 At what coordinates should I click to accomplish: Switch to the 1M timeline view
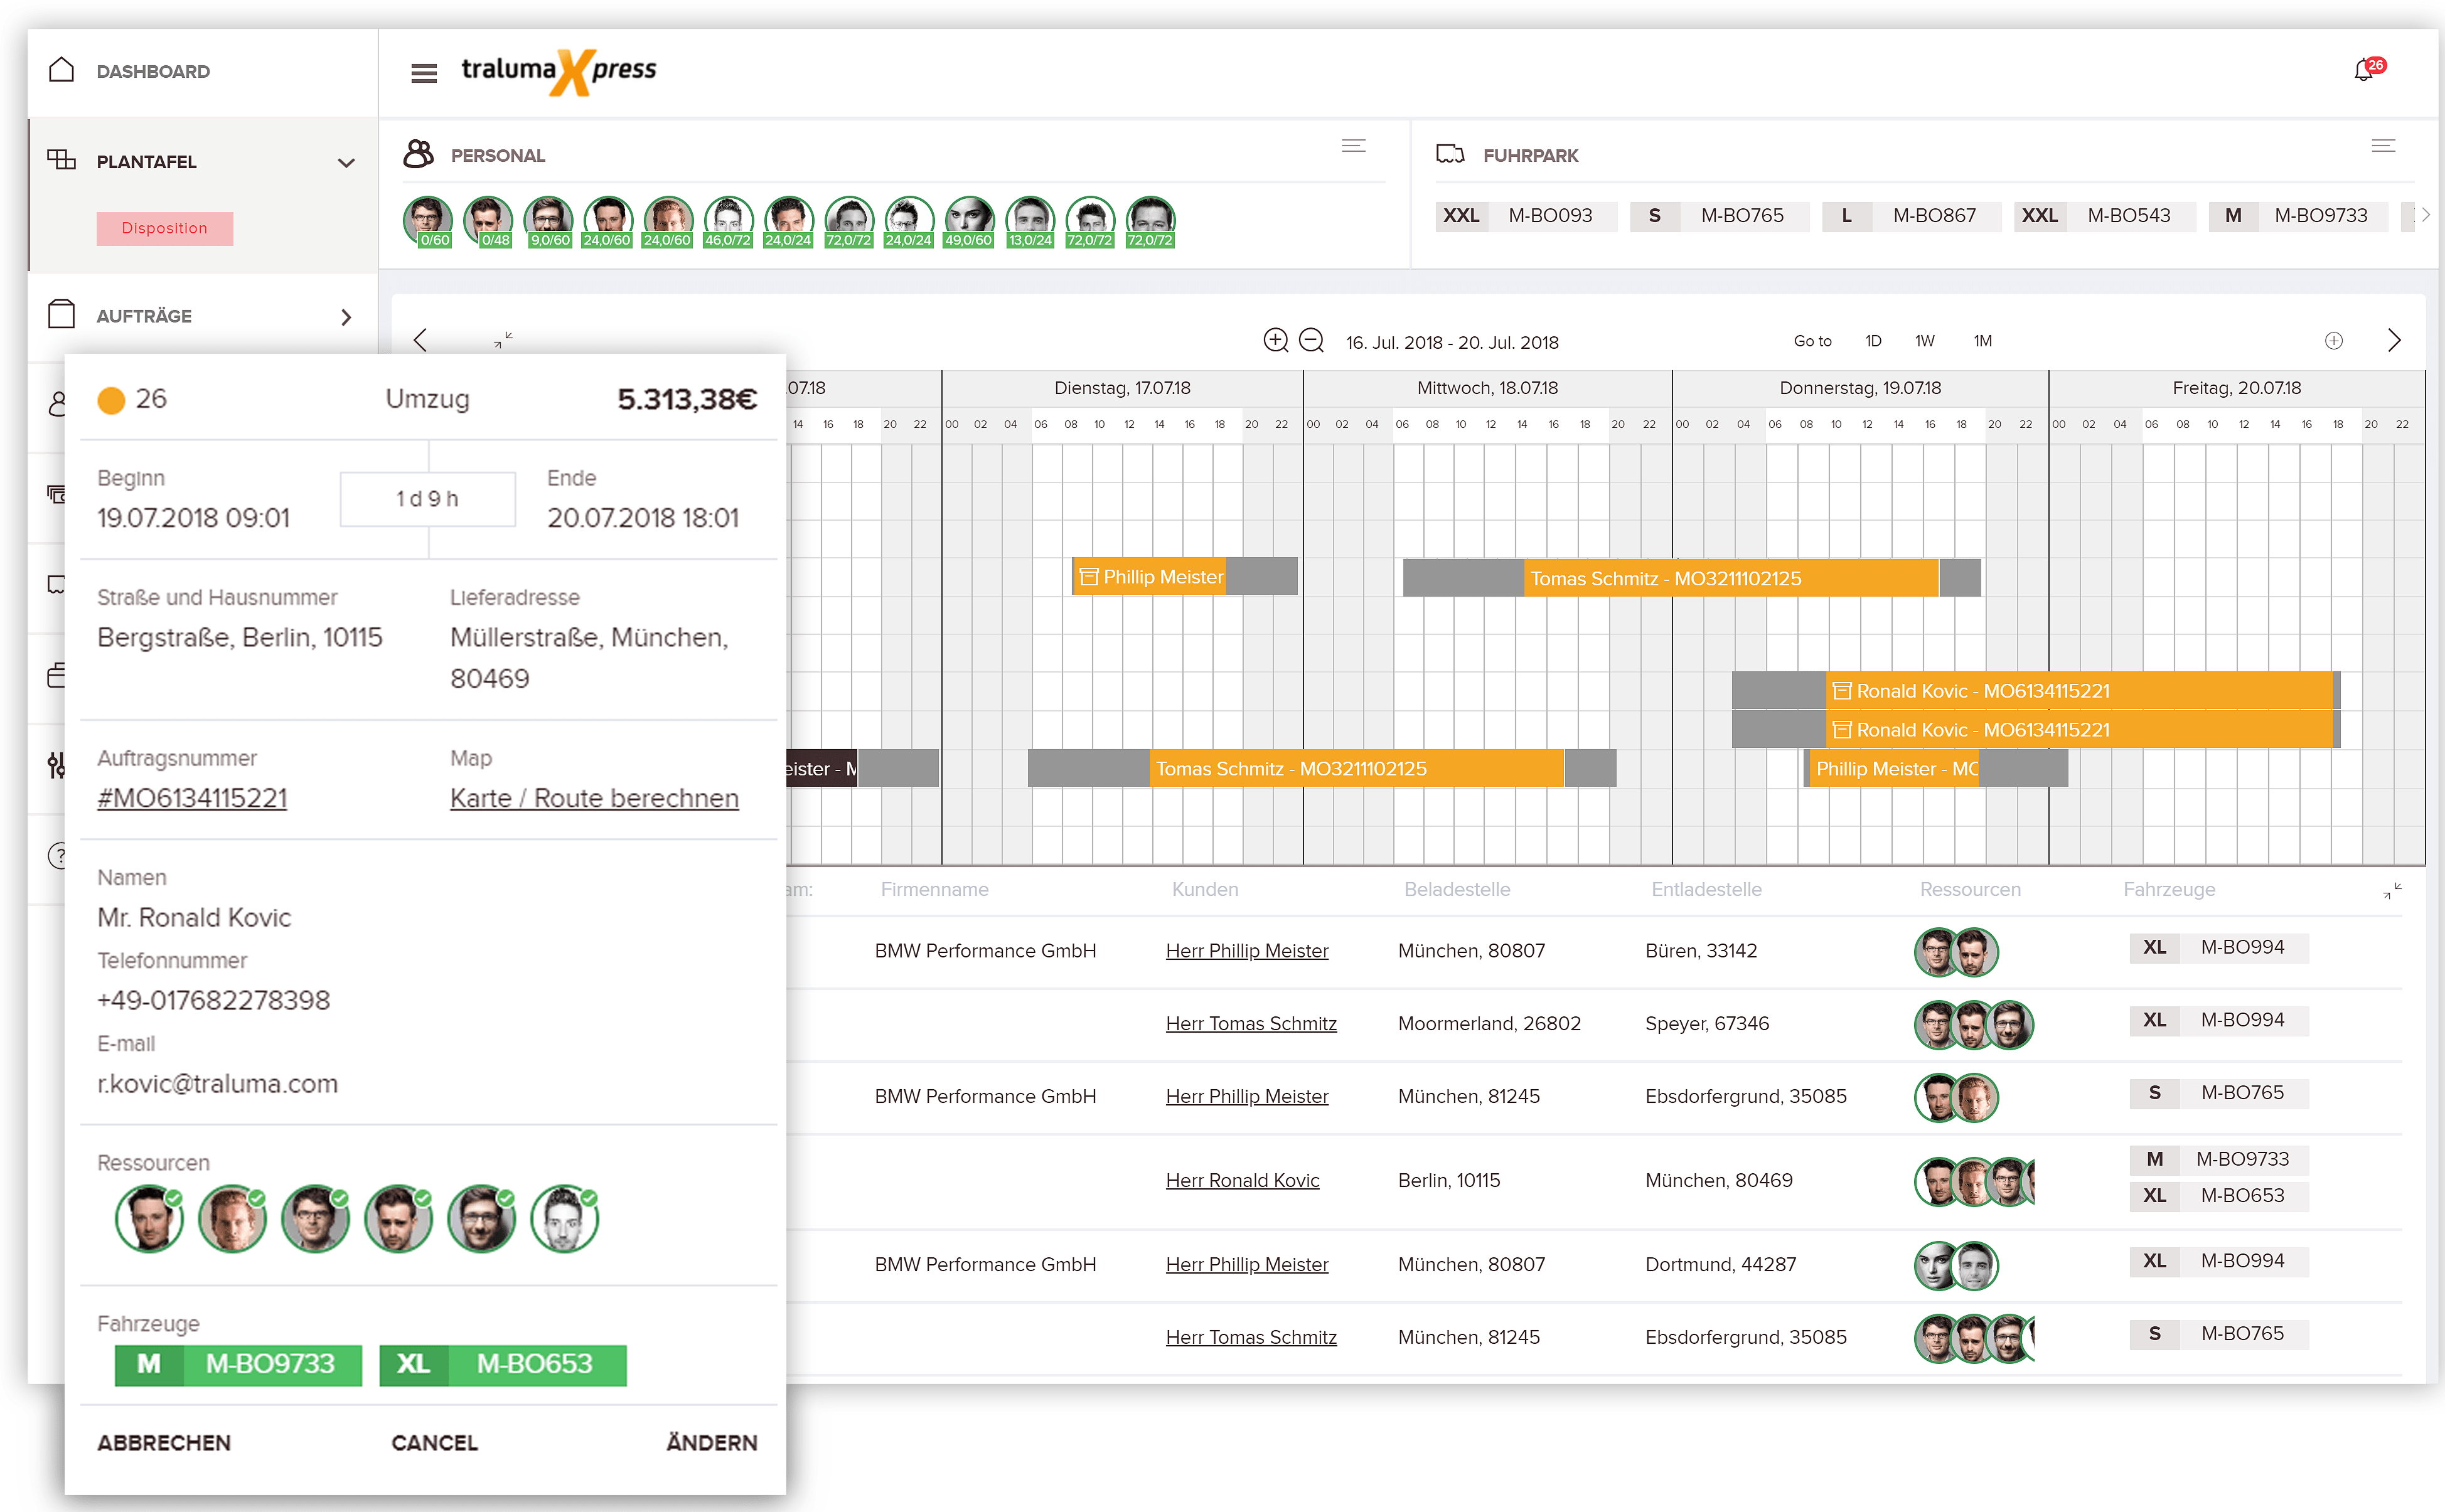[x=1982, y=341]
